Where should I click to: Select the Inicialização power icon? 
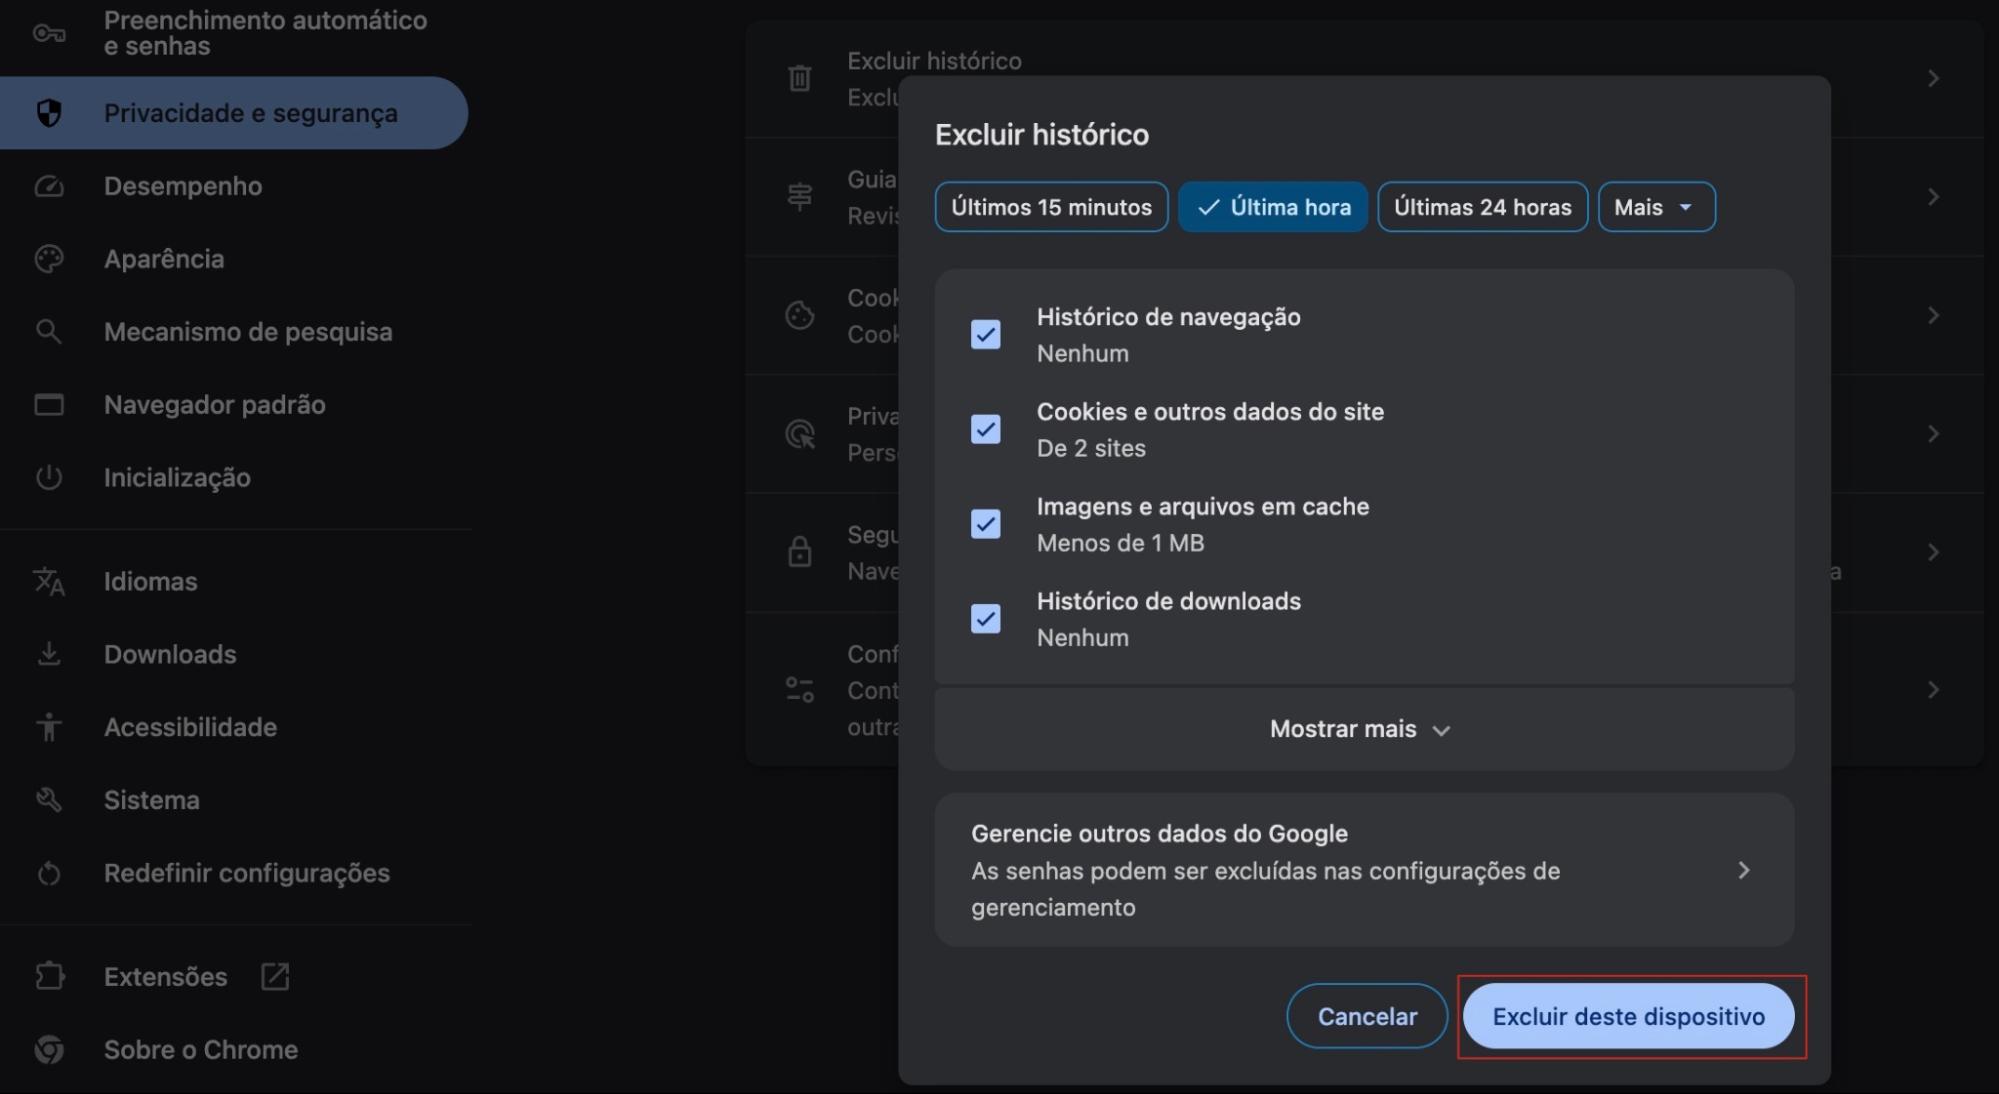pyautogui.click(x=48, y=477)
